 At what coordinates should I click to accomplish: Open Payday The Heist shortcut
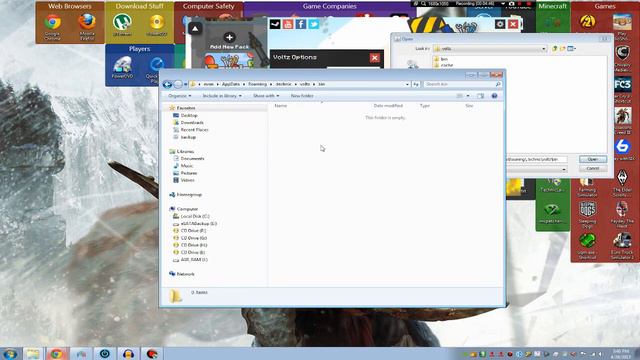coord(622,215)
